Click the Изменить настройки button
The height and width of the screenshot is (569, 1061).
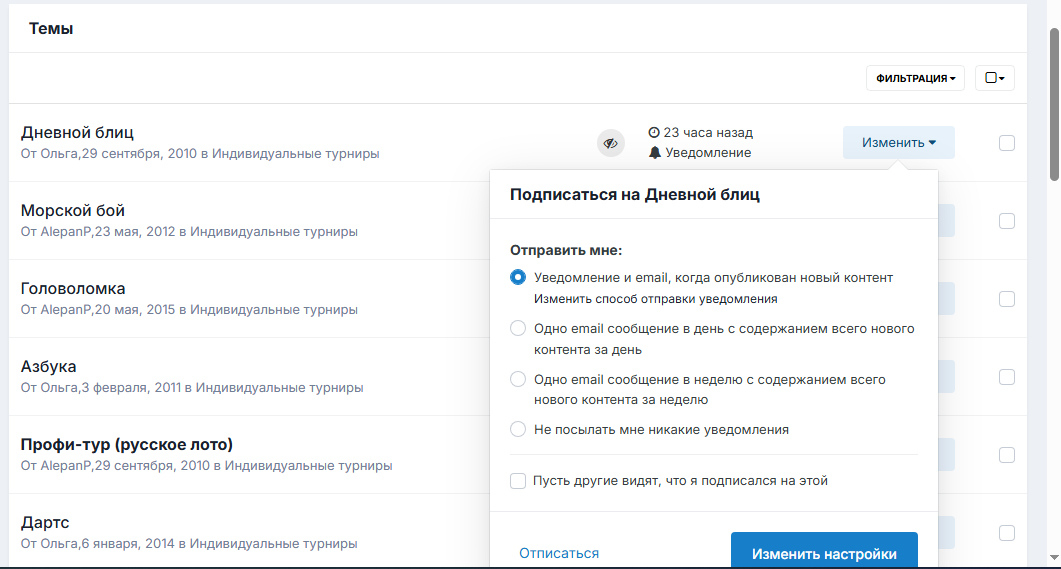[x=824, y=551]
